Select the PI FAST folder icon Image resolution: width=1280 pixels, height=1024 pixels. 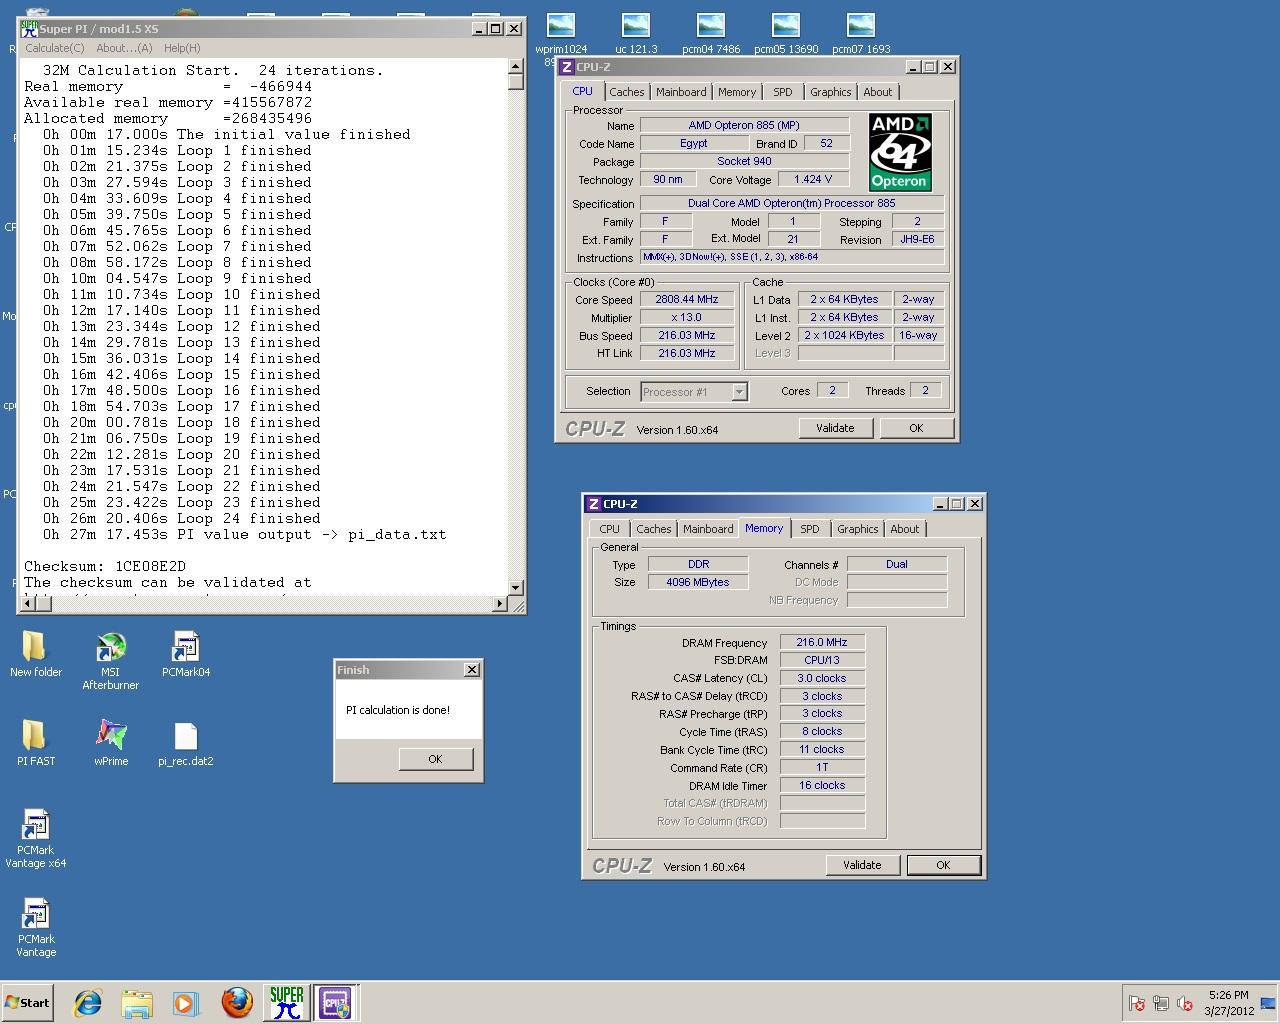[x=35, y=744]
